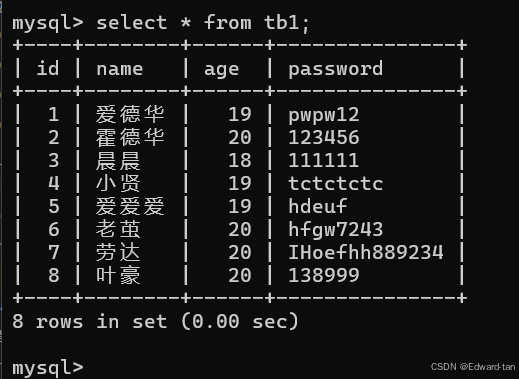Click the 'age' column header
519x379 pixels.
(x=221, y=70)
